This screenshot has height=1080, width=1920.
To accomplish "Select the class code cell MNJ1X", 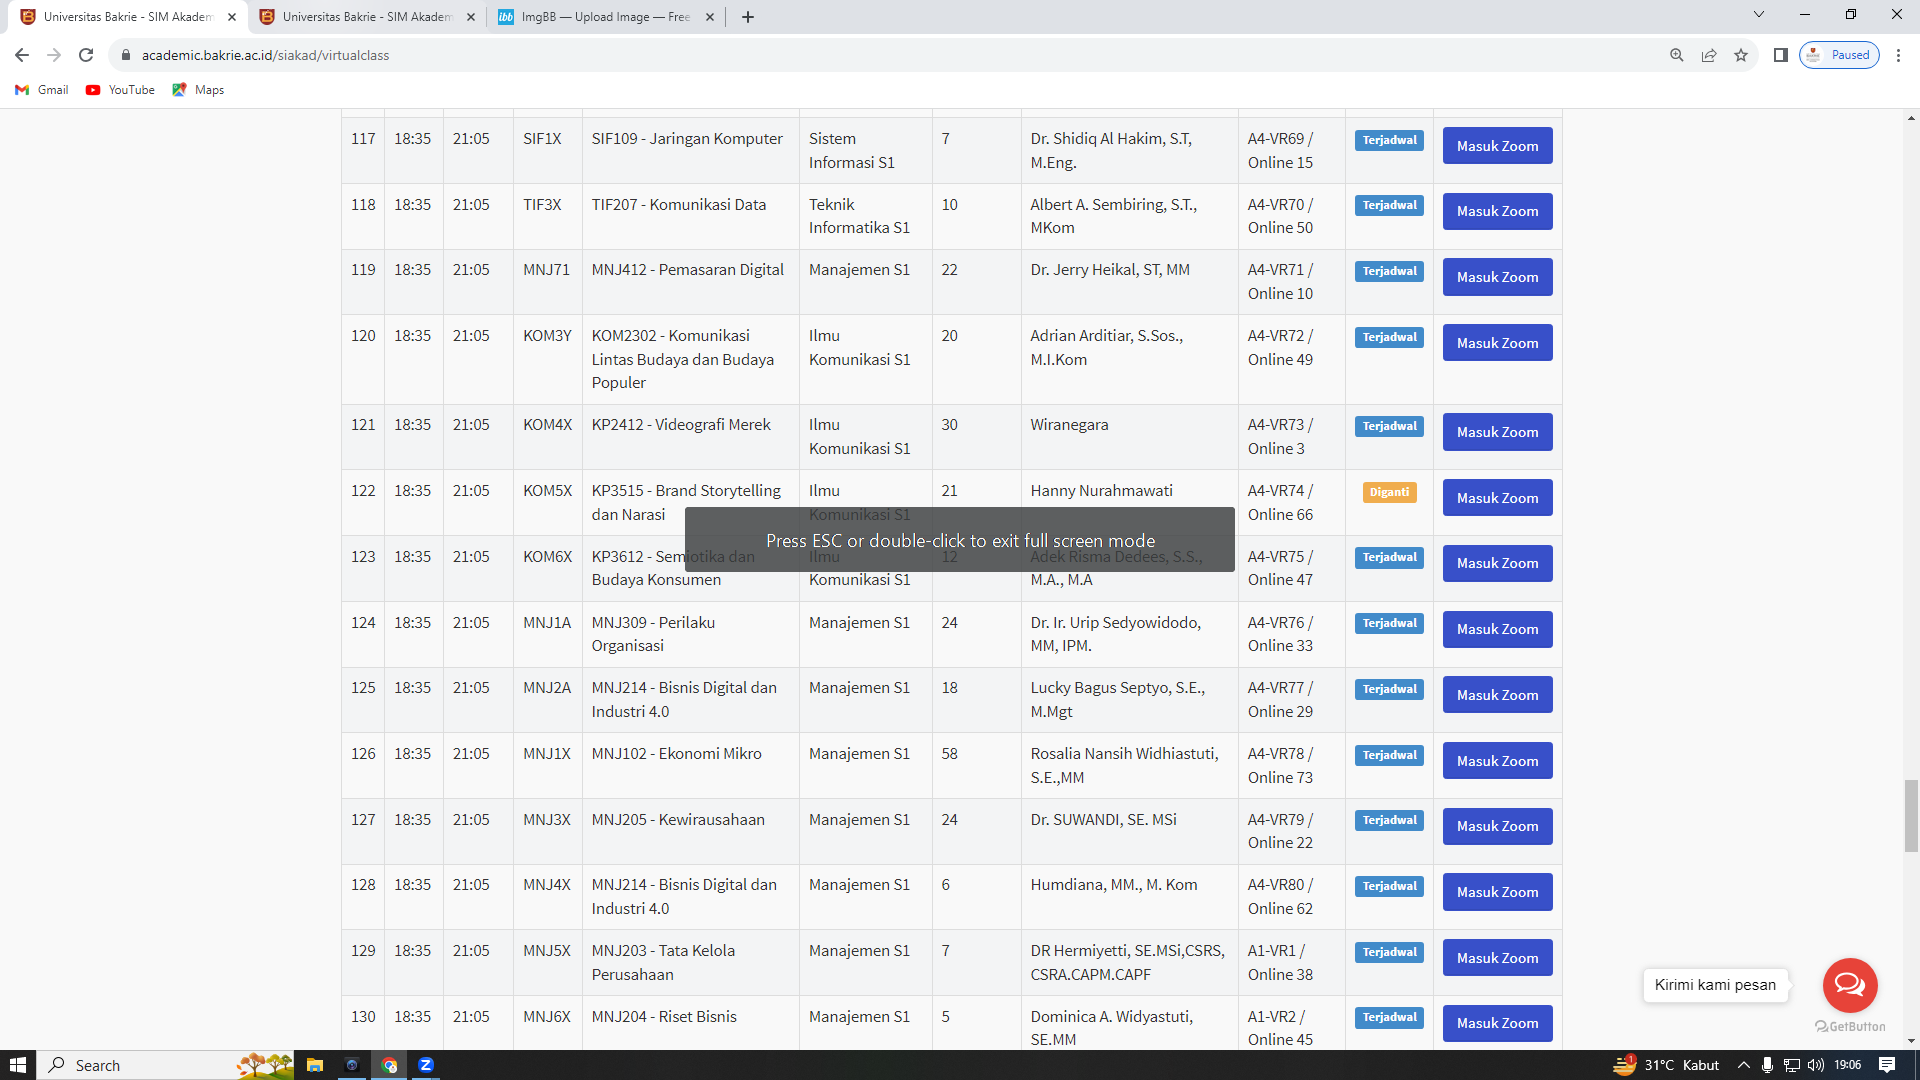I will (x=547, y=765).
